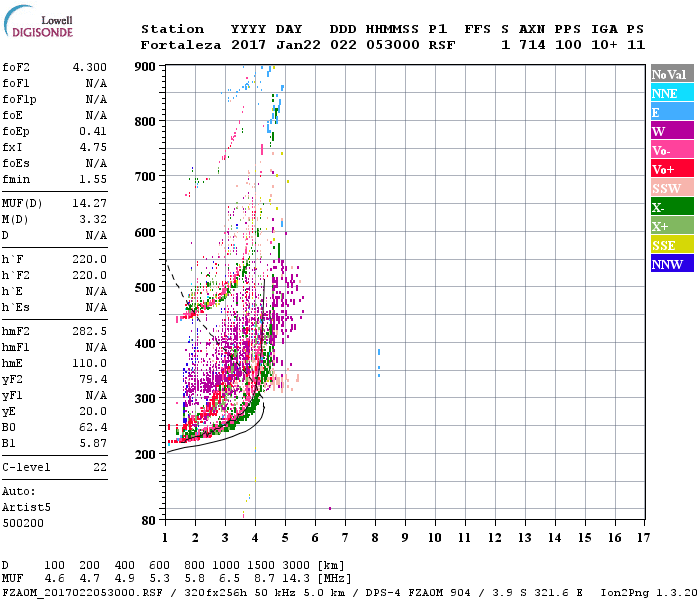Click the MUF 14.3 value in bottom table
The height and width of the screenshot is (600, 700).
296,579
